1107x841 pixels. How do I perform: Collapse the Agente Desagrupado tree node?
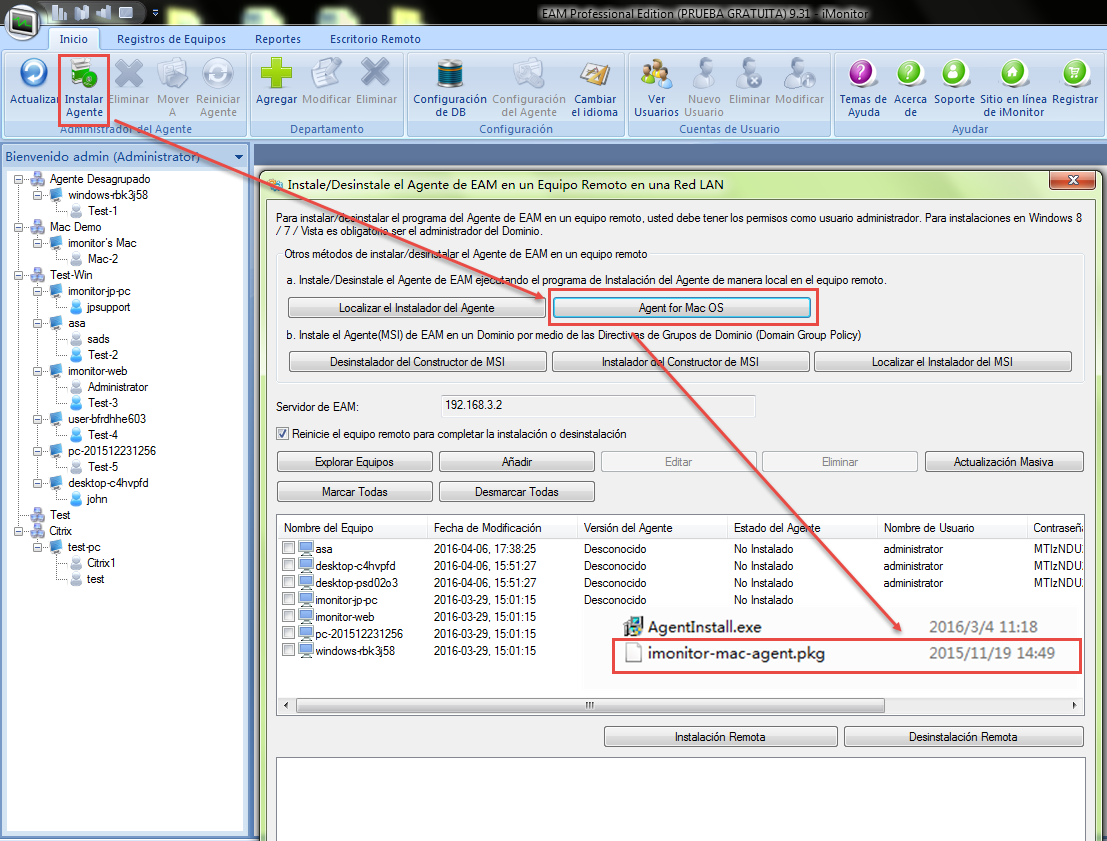point(18,179)
